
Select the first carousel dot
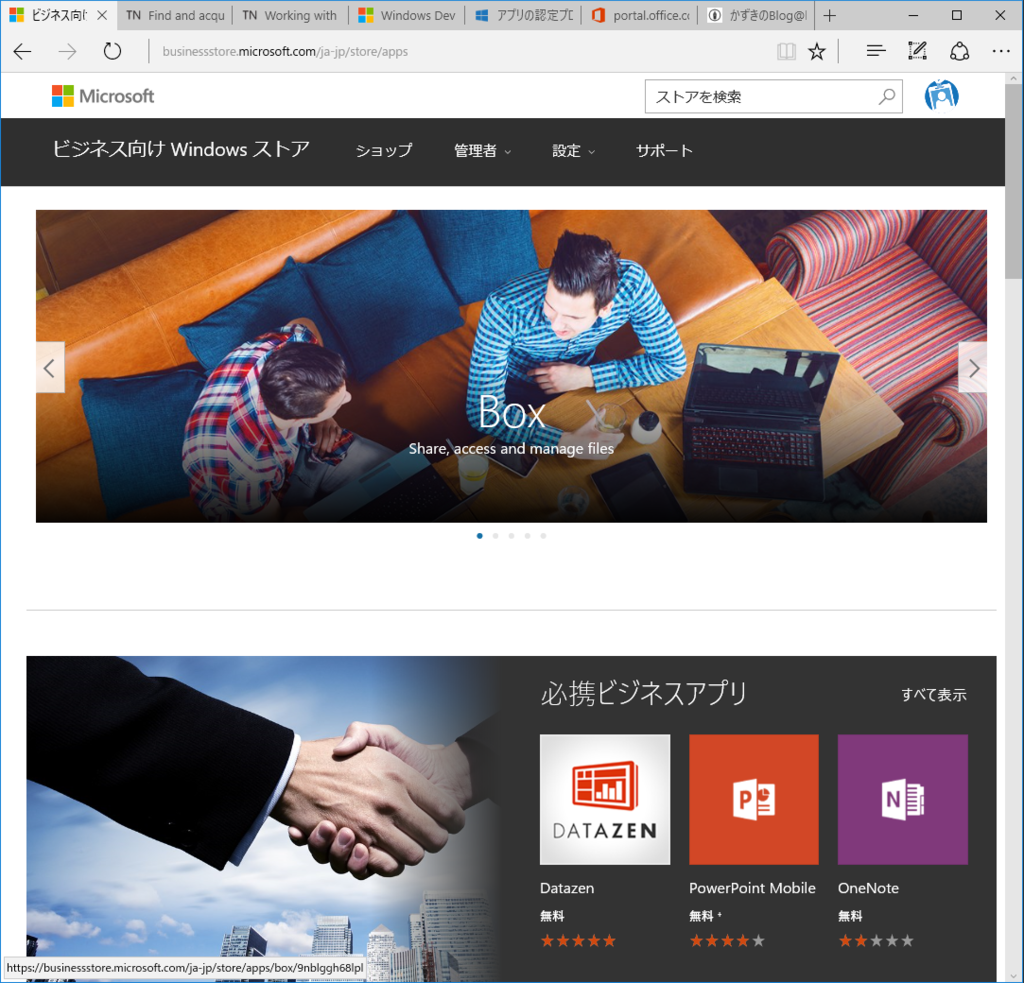480,536
